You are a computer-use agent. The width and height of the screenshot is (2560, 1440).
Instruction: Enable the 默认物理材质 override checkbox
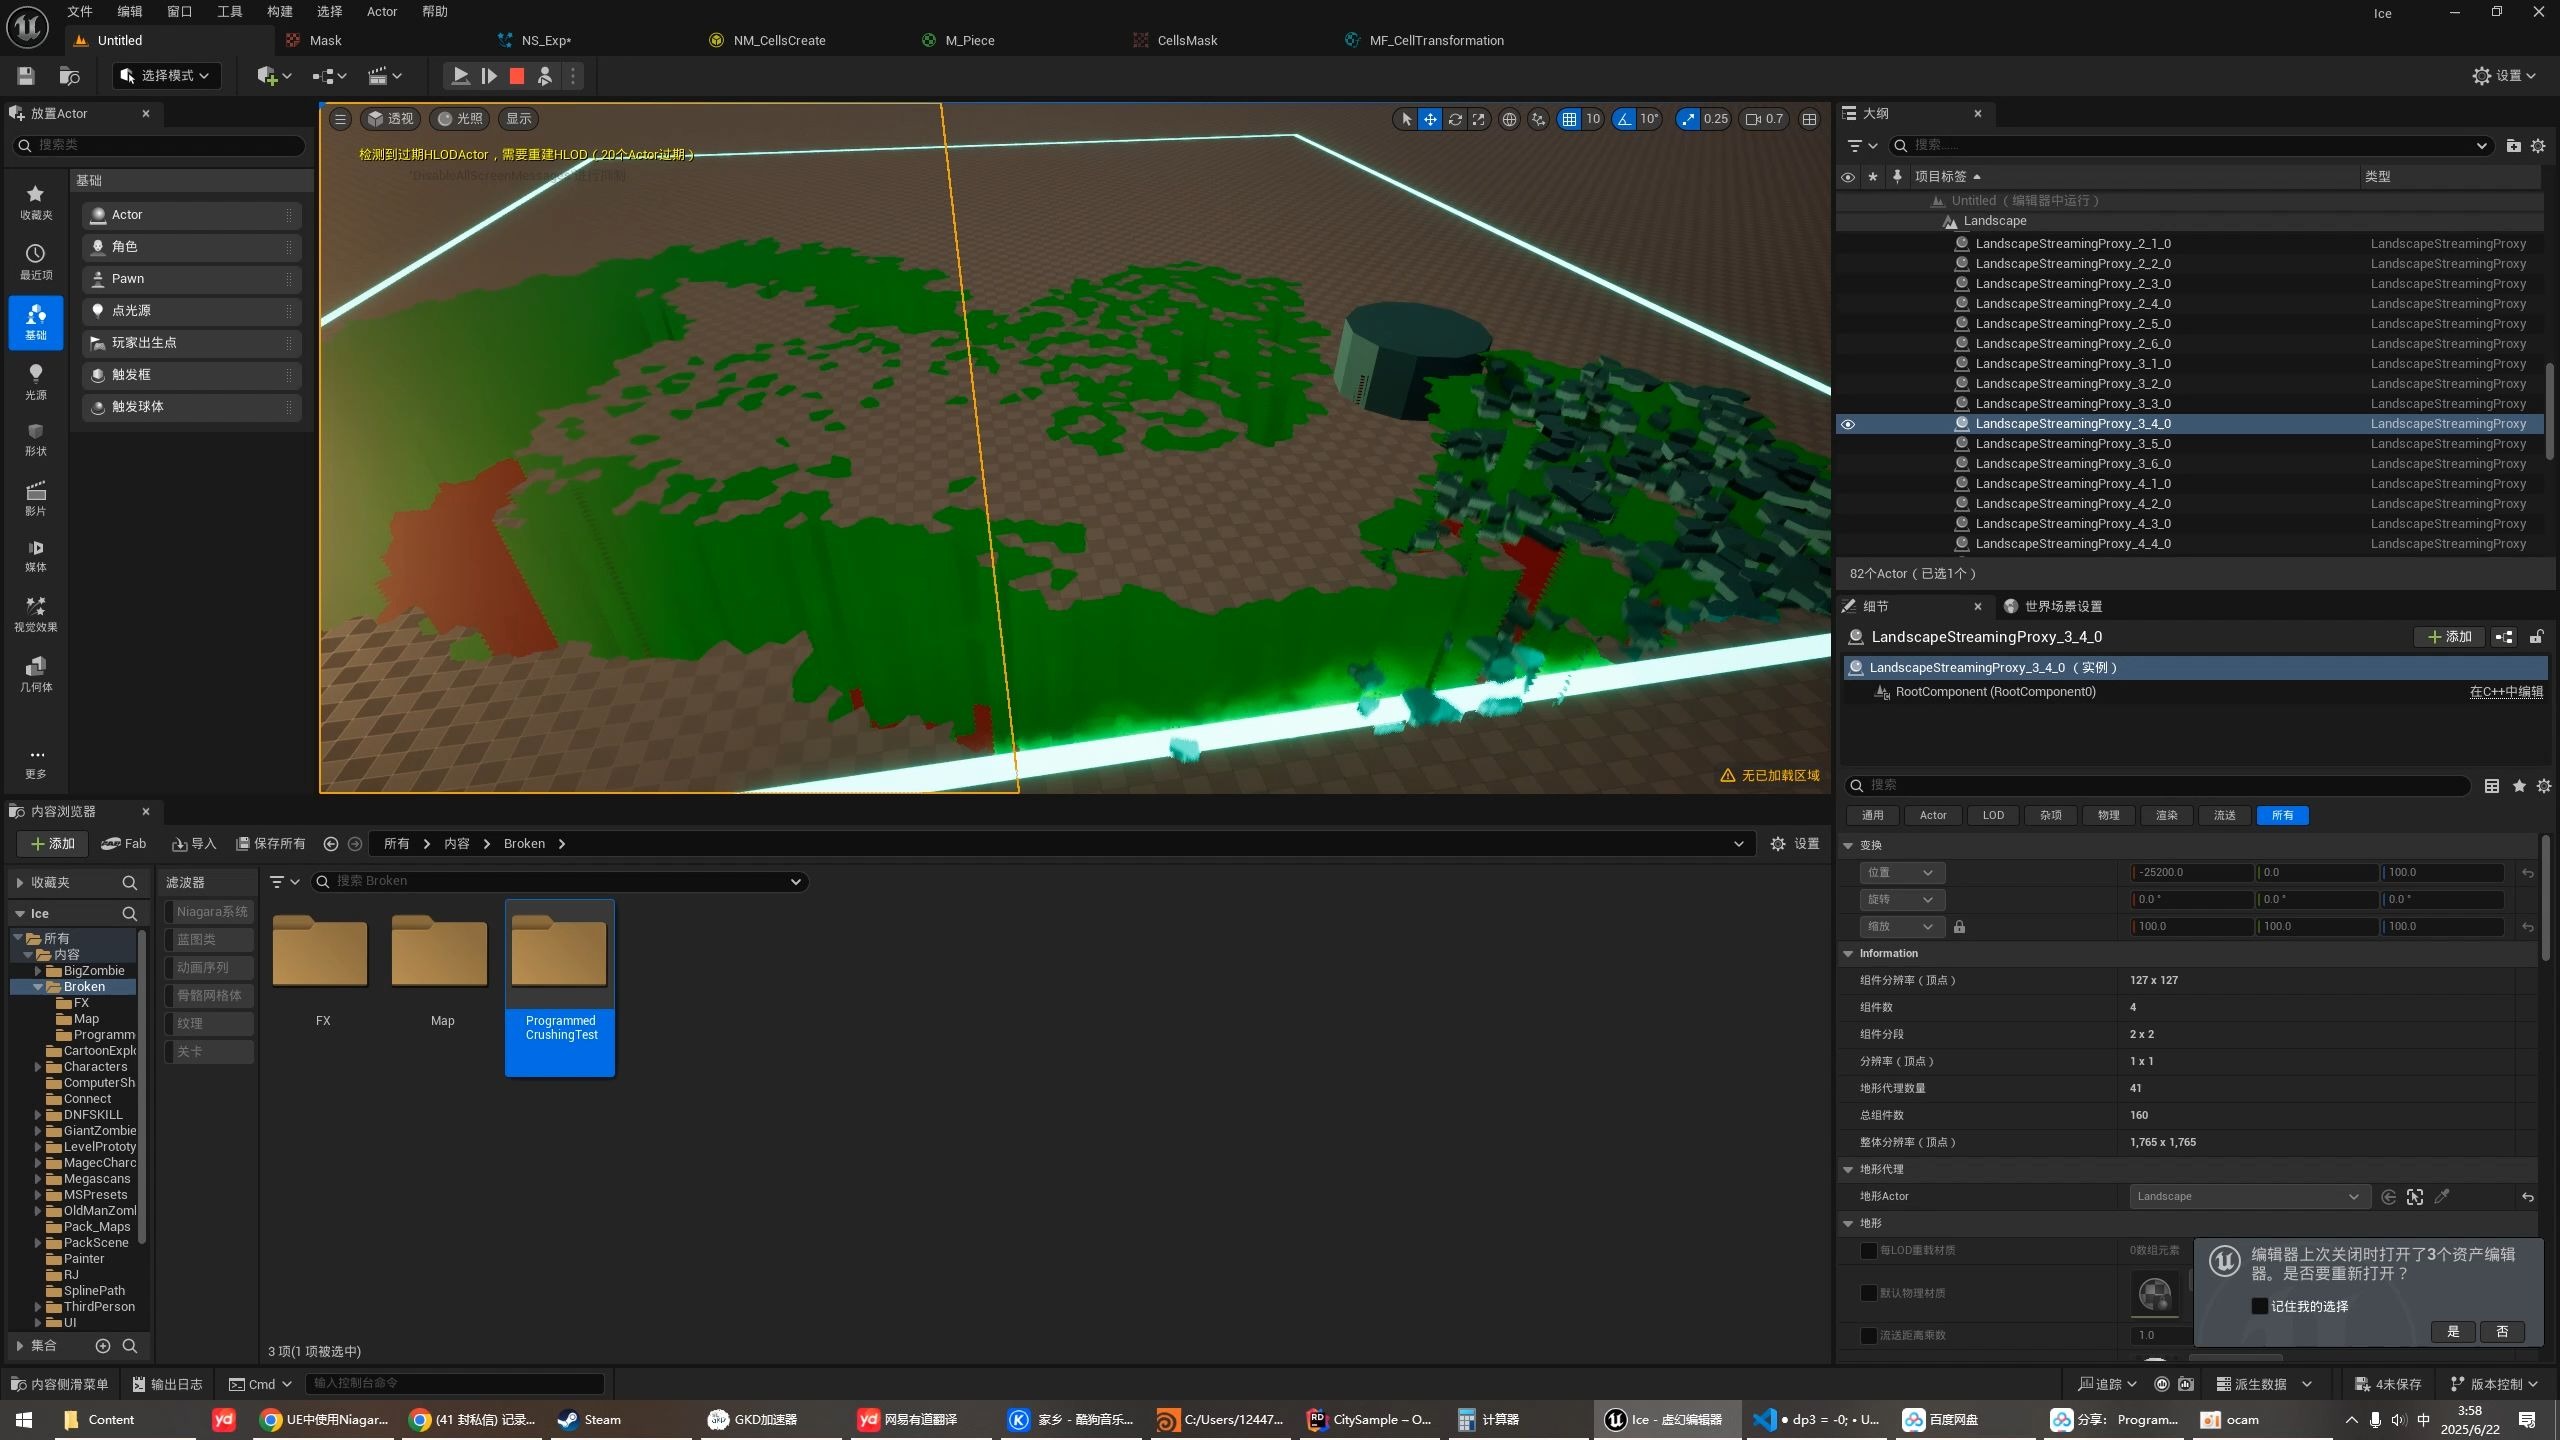1868,1293
